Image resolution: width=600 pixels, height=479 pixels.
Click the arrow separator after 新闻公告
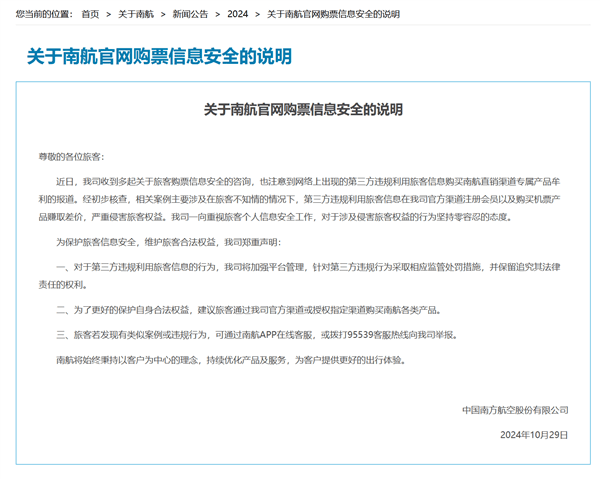[218, 14]
